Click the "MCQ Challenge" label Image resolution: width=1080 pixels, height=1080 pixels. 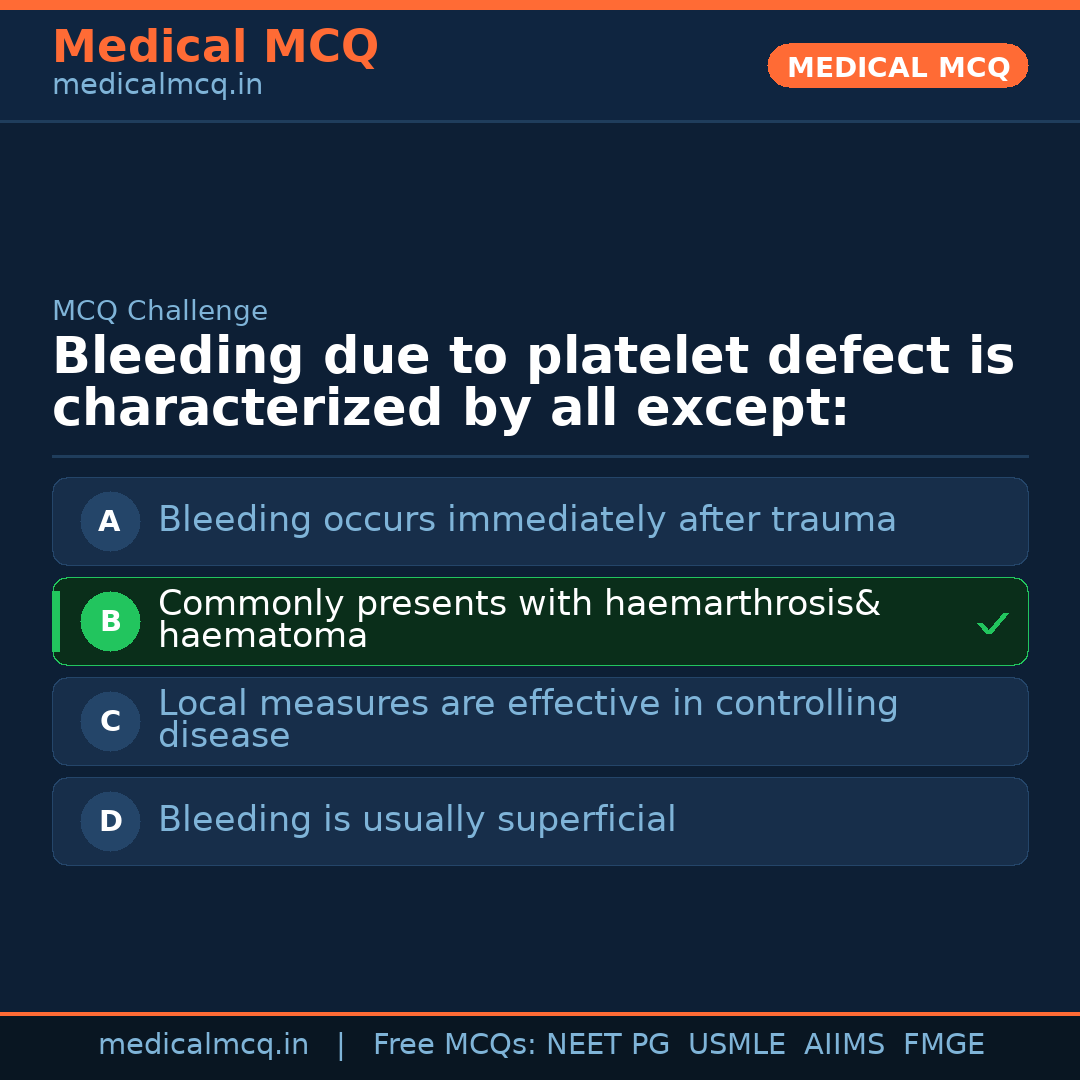point(160,311)
